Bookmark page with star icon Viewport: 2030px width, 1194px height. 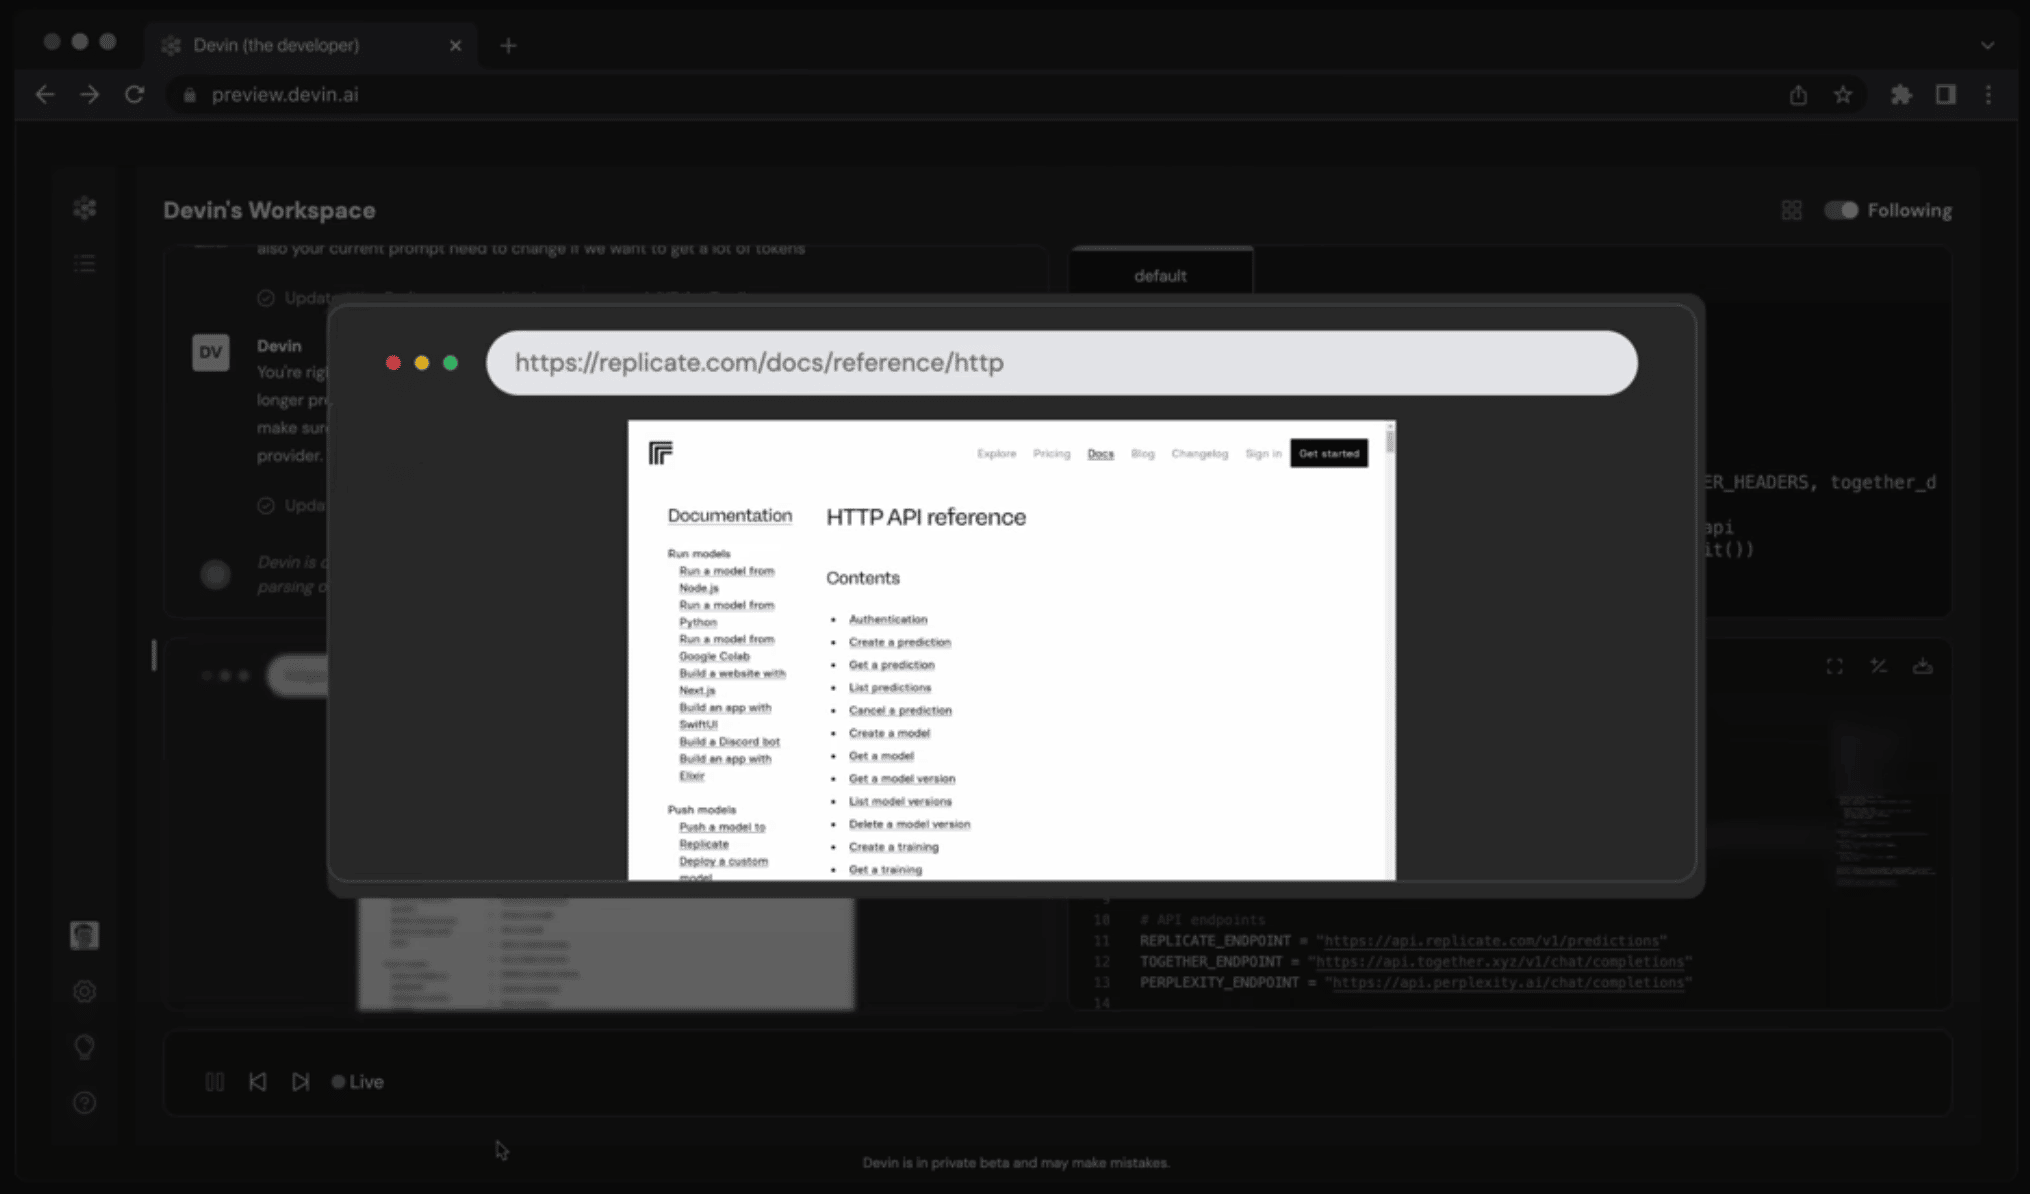point(1843,95)
